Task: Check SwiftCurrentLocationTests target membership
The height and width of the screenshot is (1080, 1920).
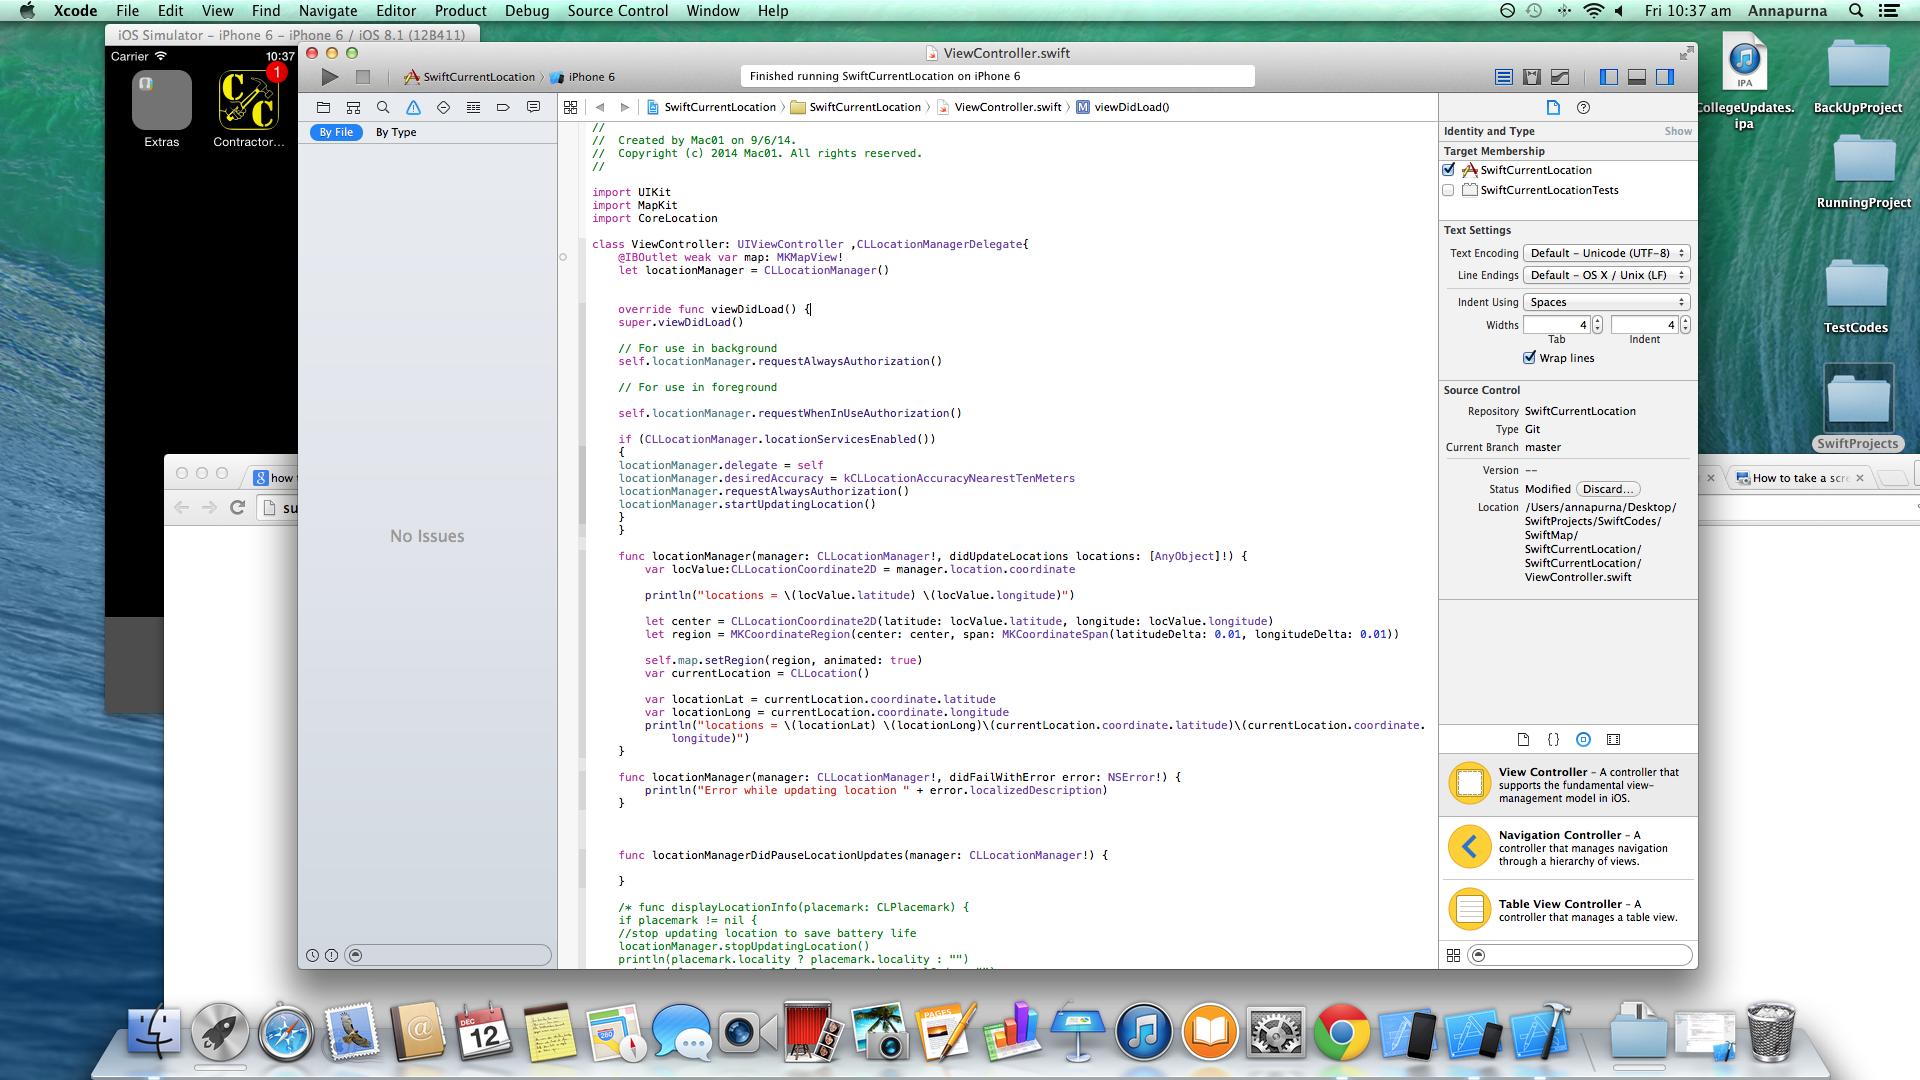Action: pyautogui.click(x=1449, y=190)
